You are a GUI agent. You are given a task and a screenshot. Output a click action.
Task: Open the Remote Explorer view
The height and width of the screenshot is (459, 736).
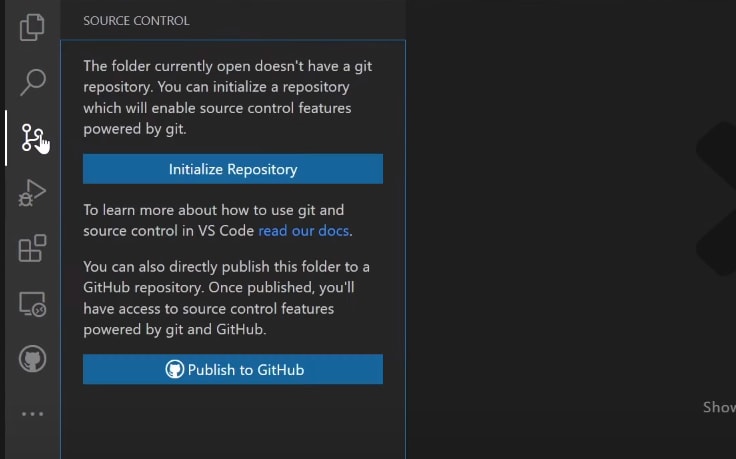32,304
